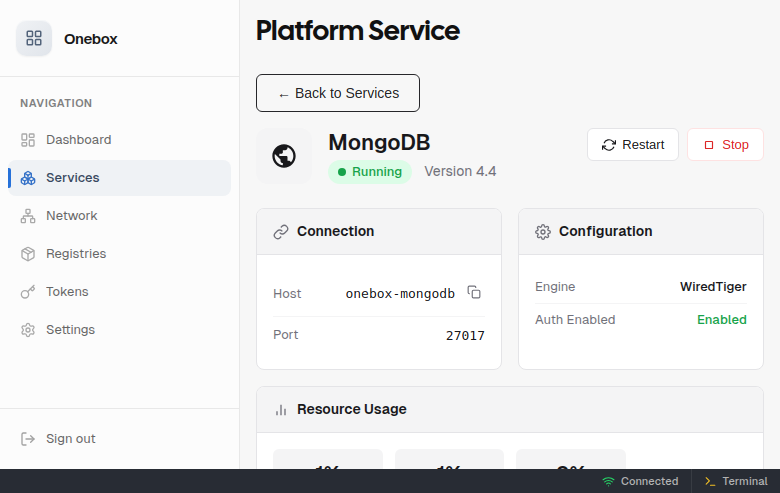
Task: Copy the onebox-mongodb host name
Action: pos(475,293)
